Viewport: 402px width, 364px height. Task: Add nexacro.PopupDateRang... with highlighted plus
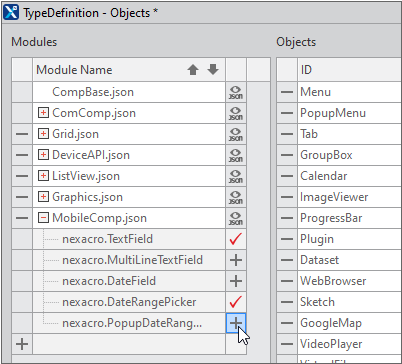(236, 323)
